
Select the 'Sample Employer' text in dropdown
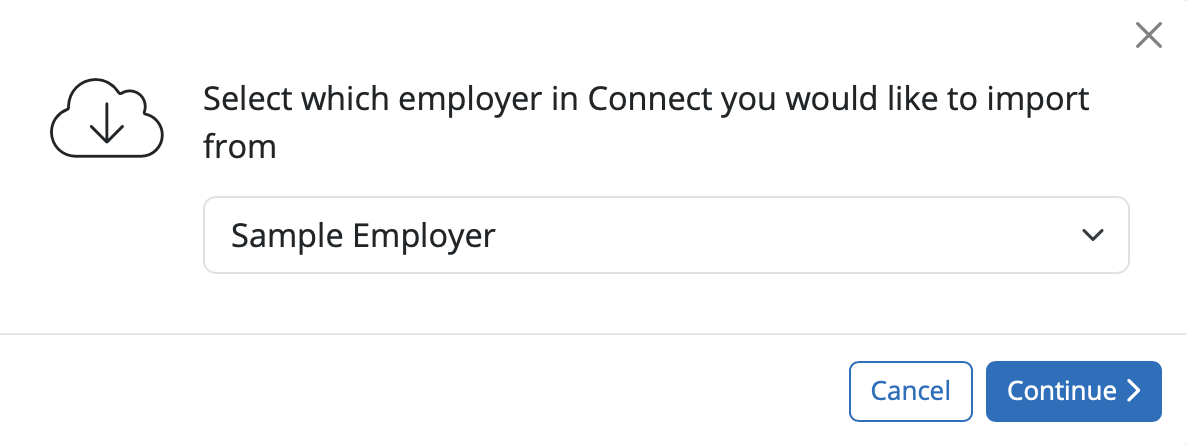click(363, 235)
